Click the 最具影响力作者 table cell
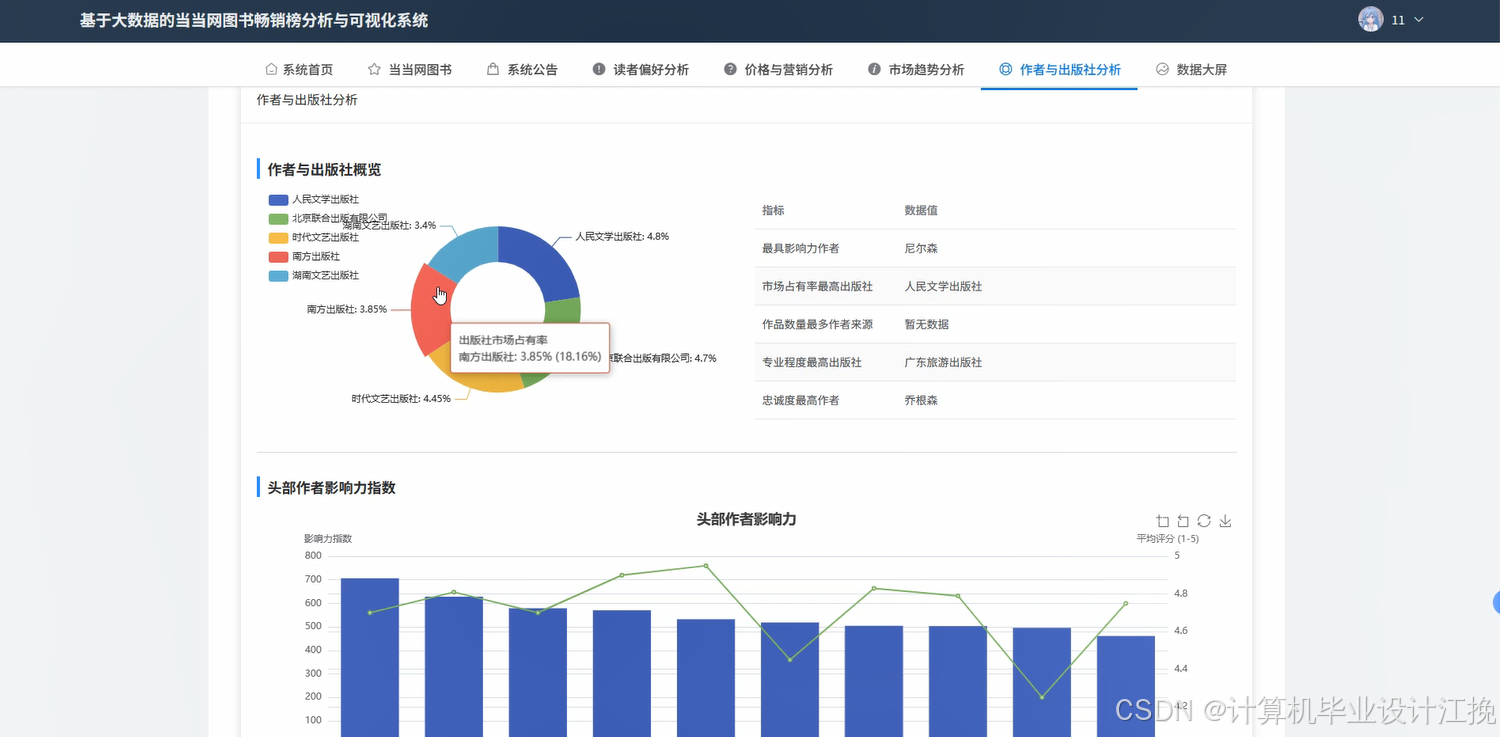Image resolution: width=1500 pixels, height=737 pixels. point(800,248)
